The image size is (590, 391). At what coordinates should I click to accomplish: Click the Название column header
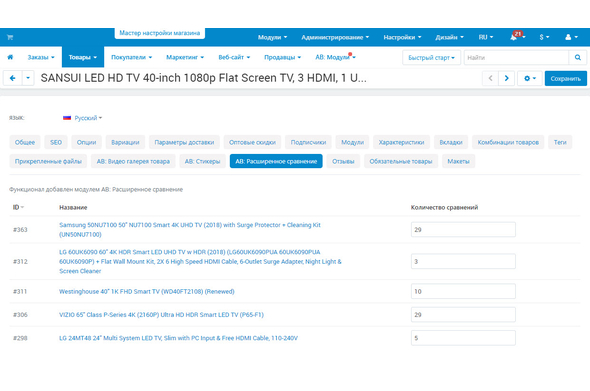73,207
